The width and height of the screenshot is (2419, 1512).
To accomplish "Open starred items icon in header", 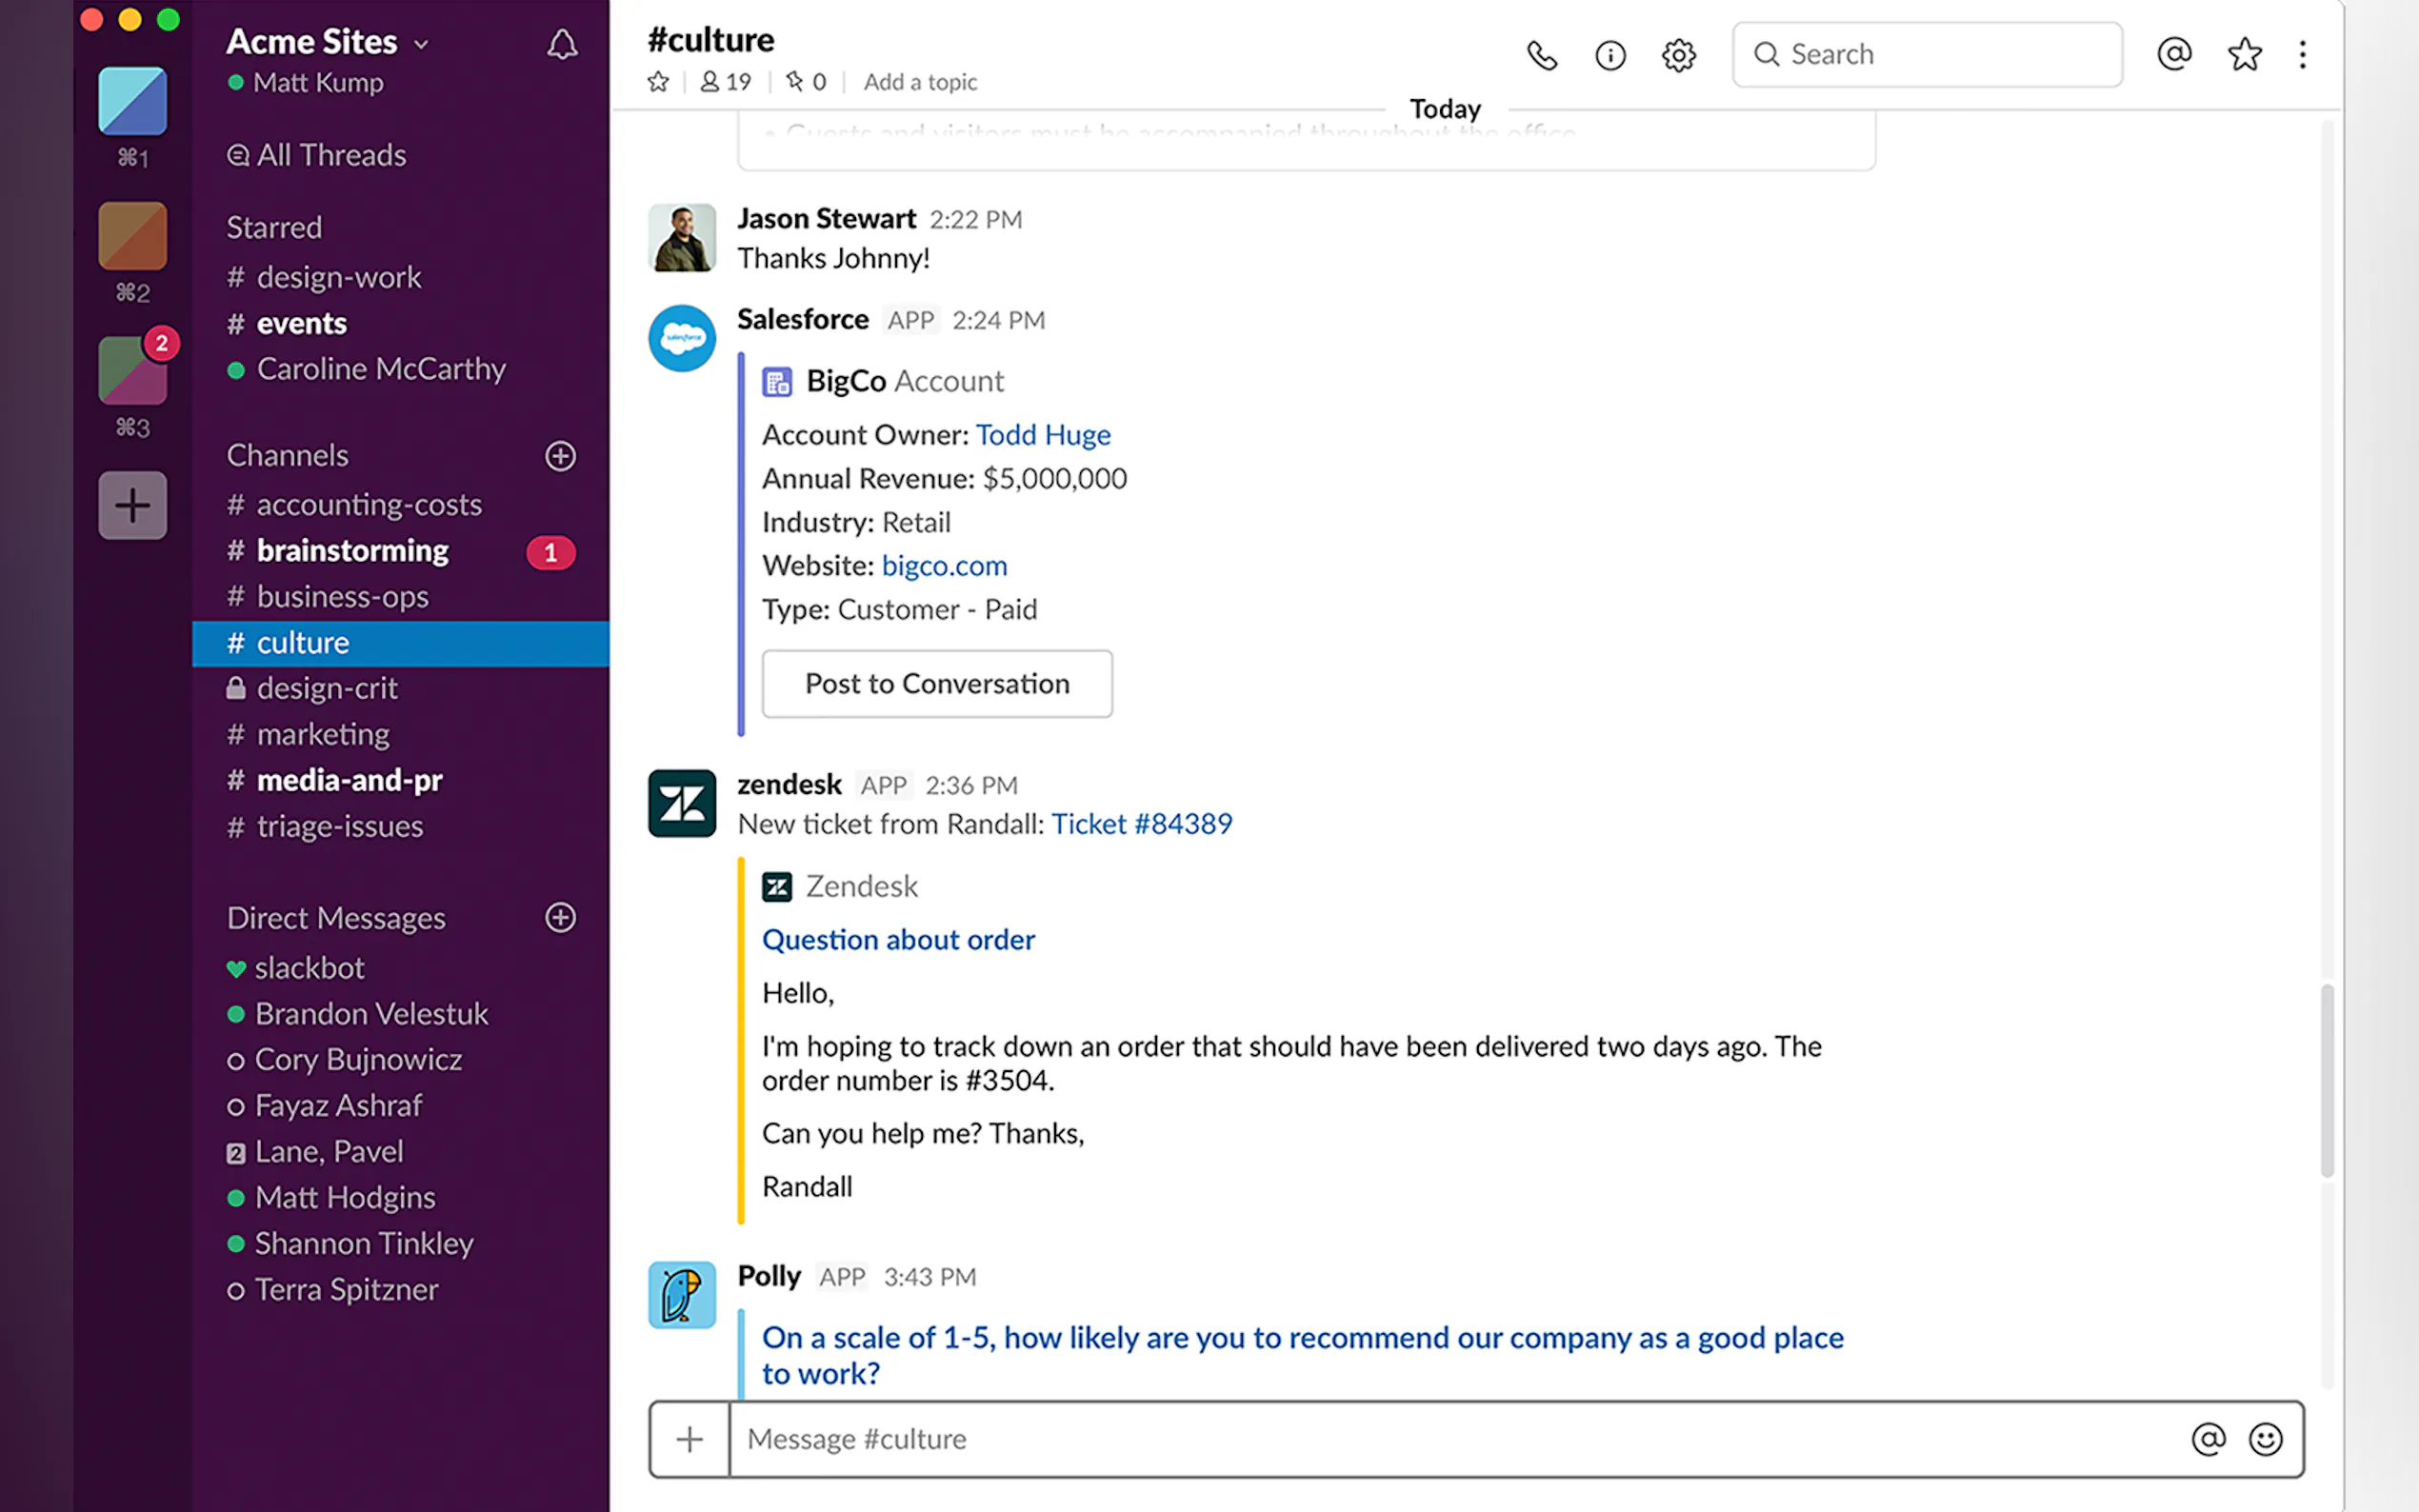I will point(2244,54).
